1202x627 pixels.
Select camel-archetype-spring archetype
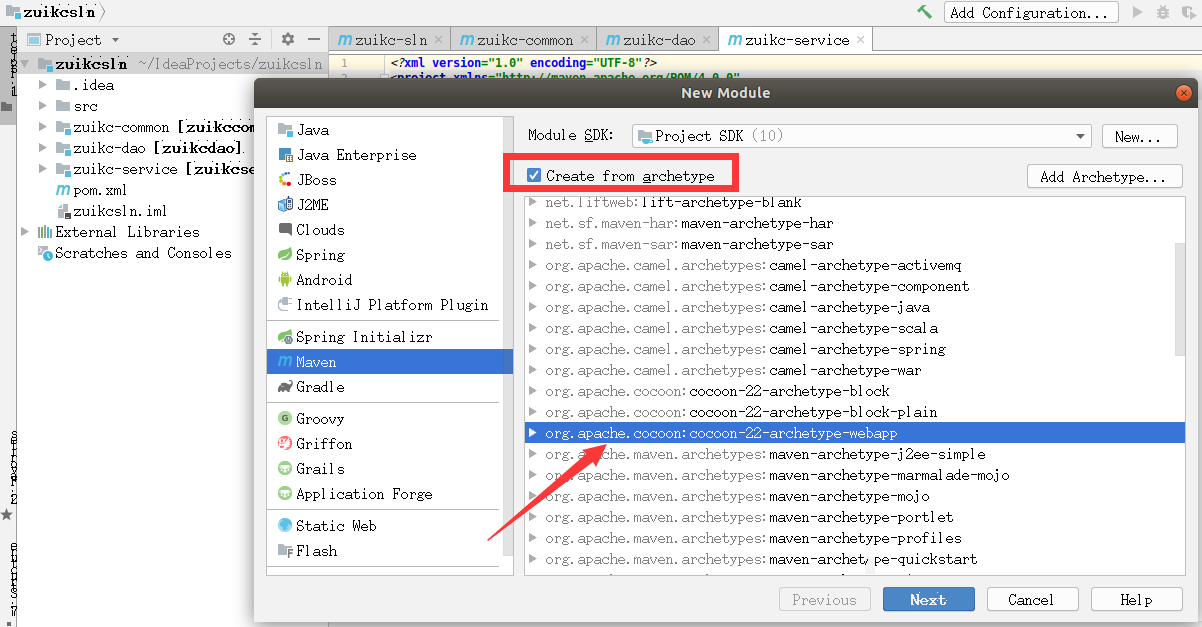click(x=855, y=350)
